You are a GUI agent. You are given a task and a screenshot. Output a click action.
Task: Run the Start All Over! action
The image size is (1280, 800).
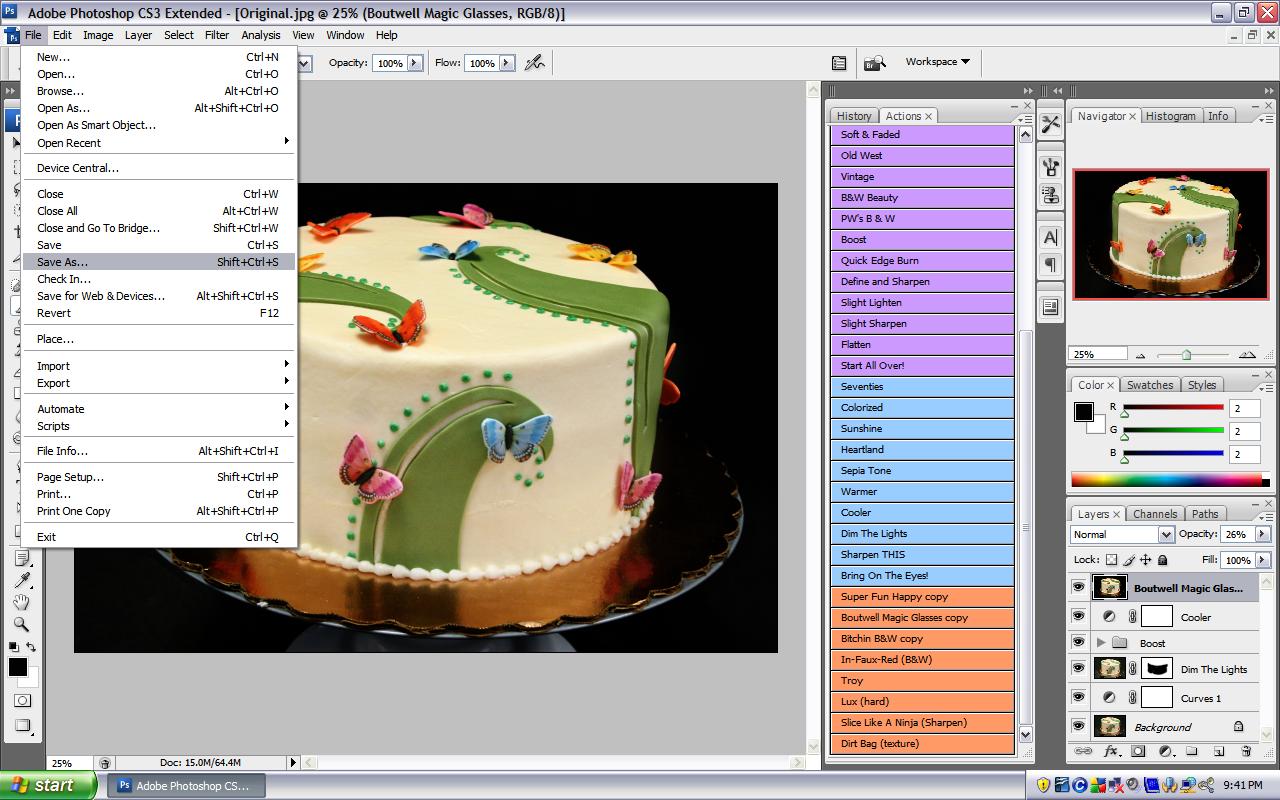coord(922,366)
